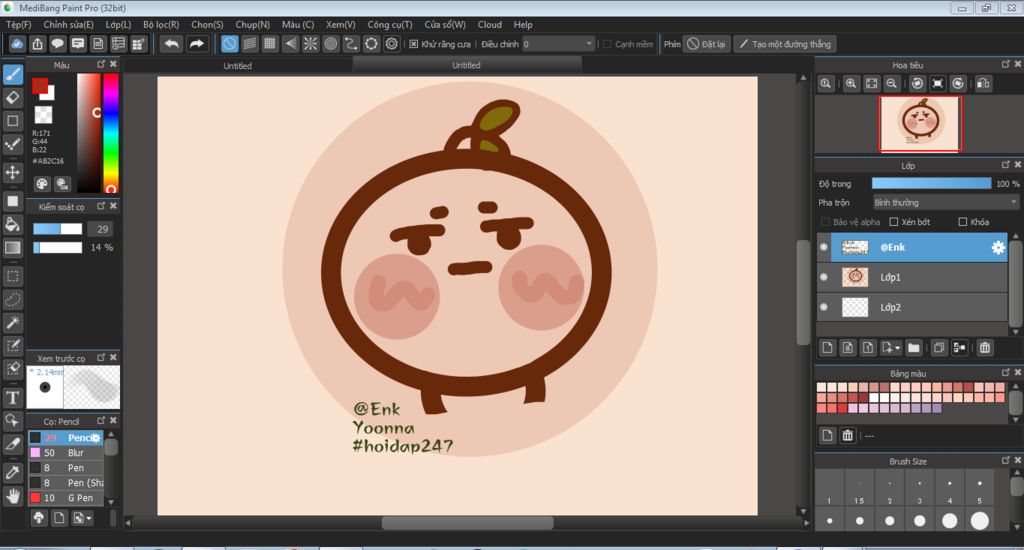
Task: Click the Navigator preview thumbnail
Action: 920,124
